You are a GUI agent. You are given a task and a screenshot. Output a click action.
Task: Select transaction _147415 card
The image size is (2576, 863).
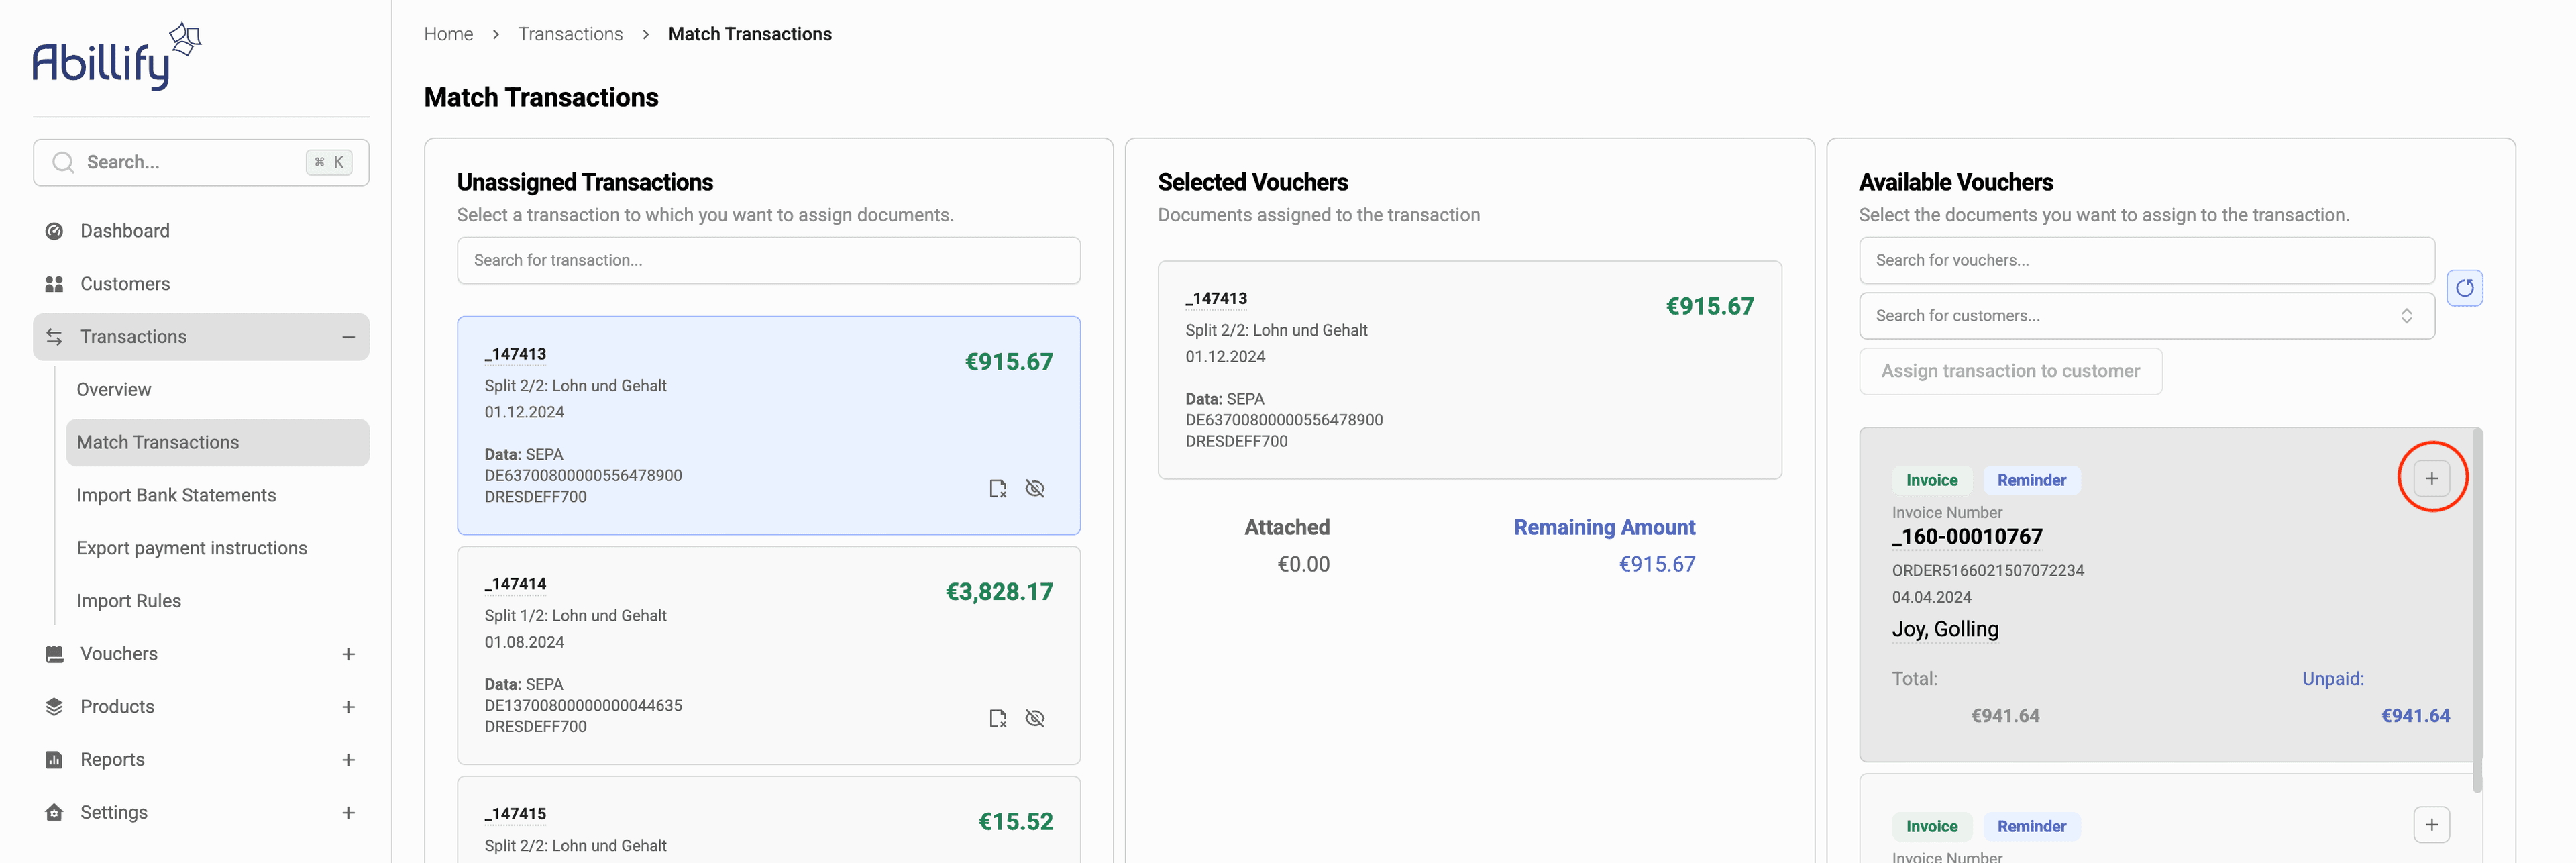pyautogui.click(x=767, y=825)
